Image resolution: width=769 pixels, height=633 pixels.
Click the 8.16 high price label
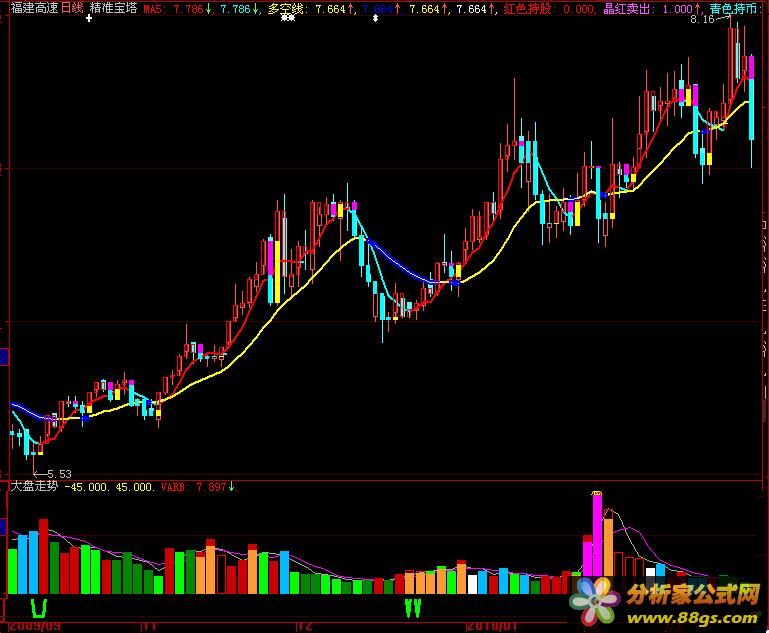coord(702,20)
